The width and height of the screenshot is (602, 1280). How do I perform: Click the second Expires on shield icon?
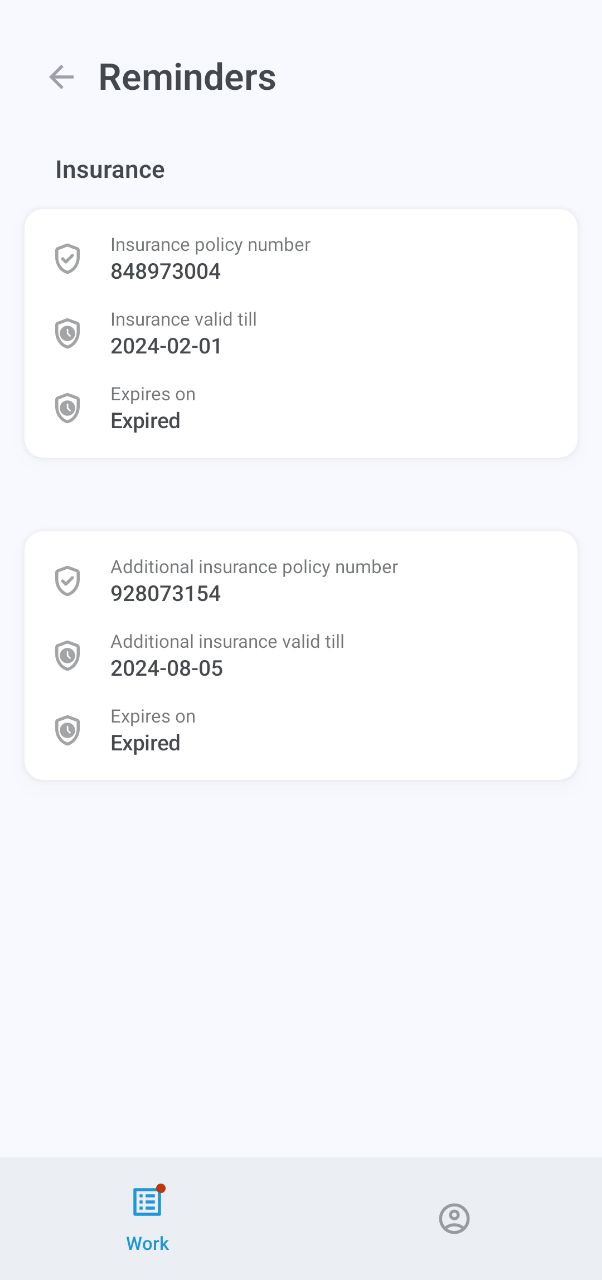pyautogui.click(x=67, y=730)
